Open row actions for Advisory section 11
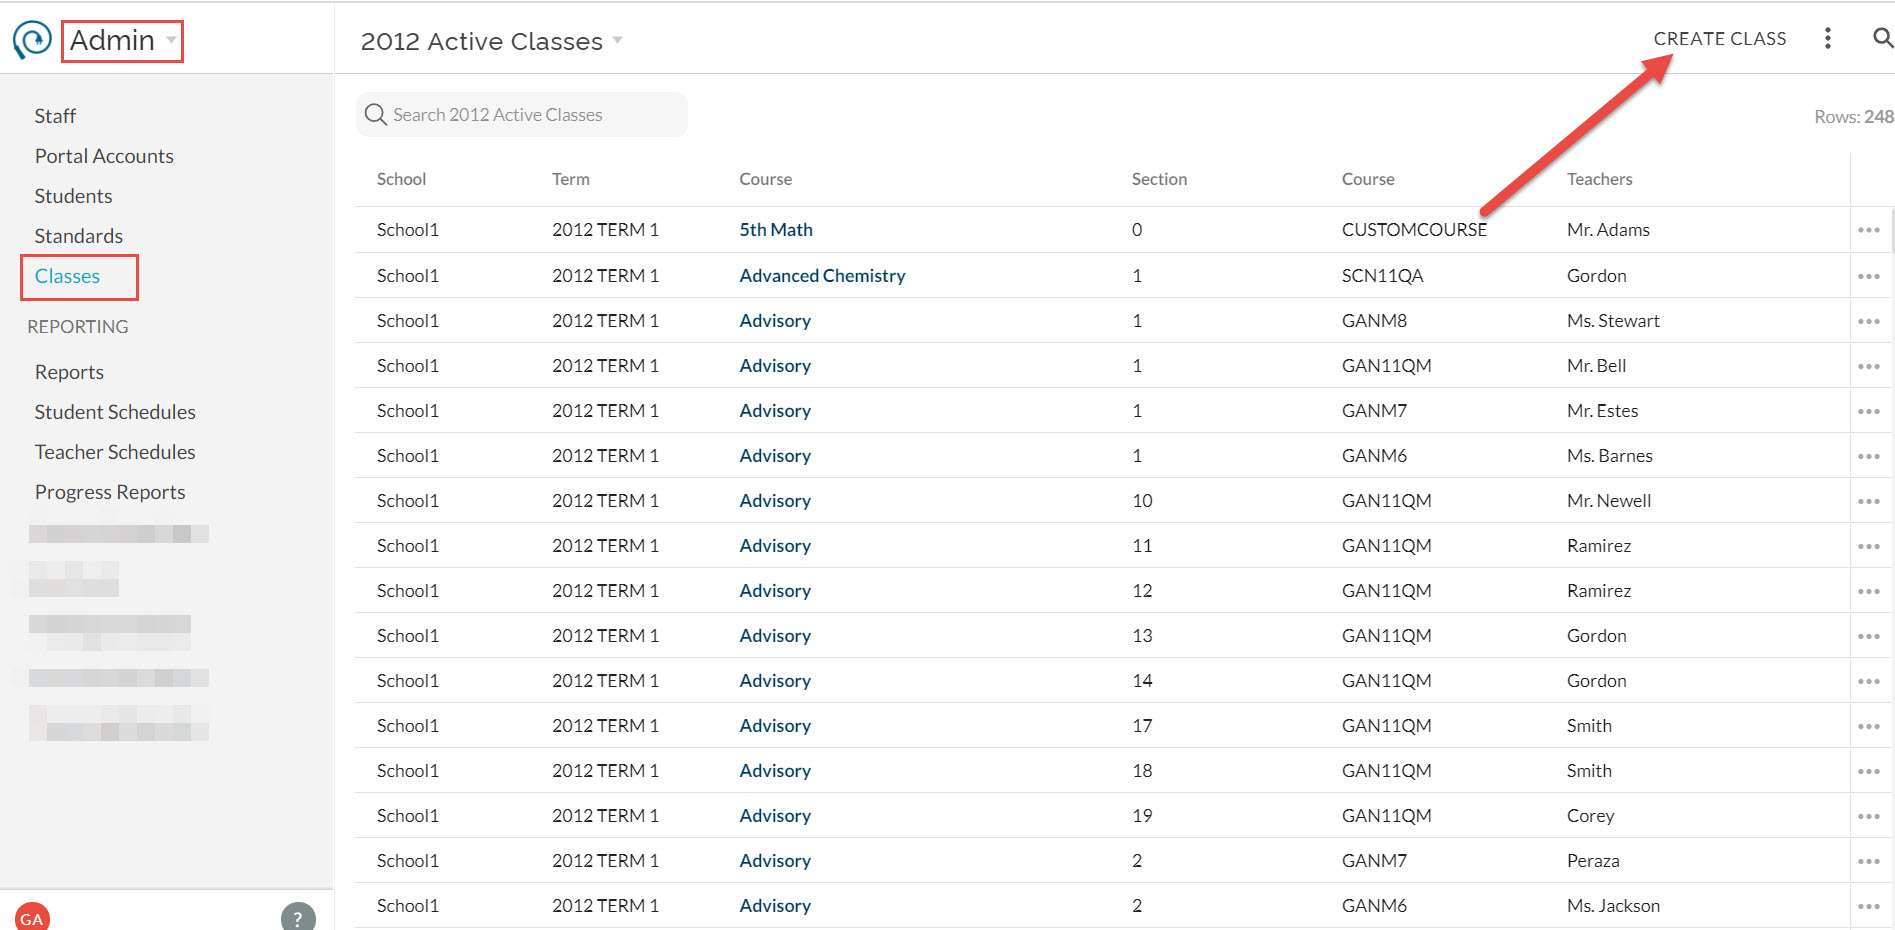1895x930 pixels. coord(1868,546)
